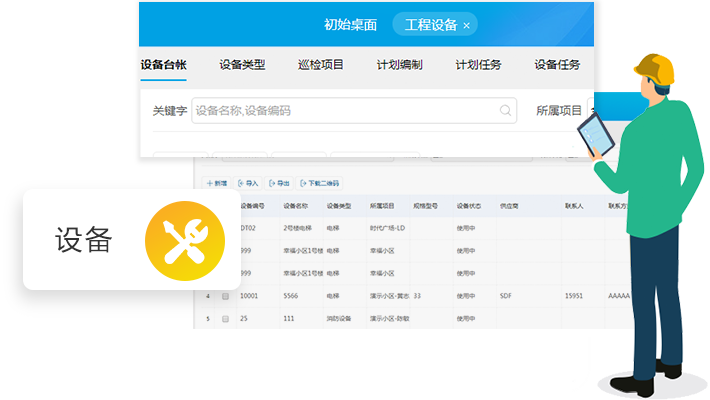Click the 设备台帐 tab
Viewport: 710px width, 400px height.
pyautogui.click(x=164, y=65)
